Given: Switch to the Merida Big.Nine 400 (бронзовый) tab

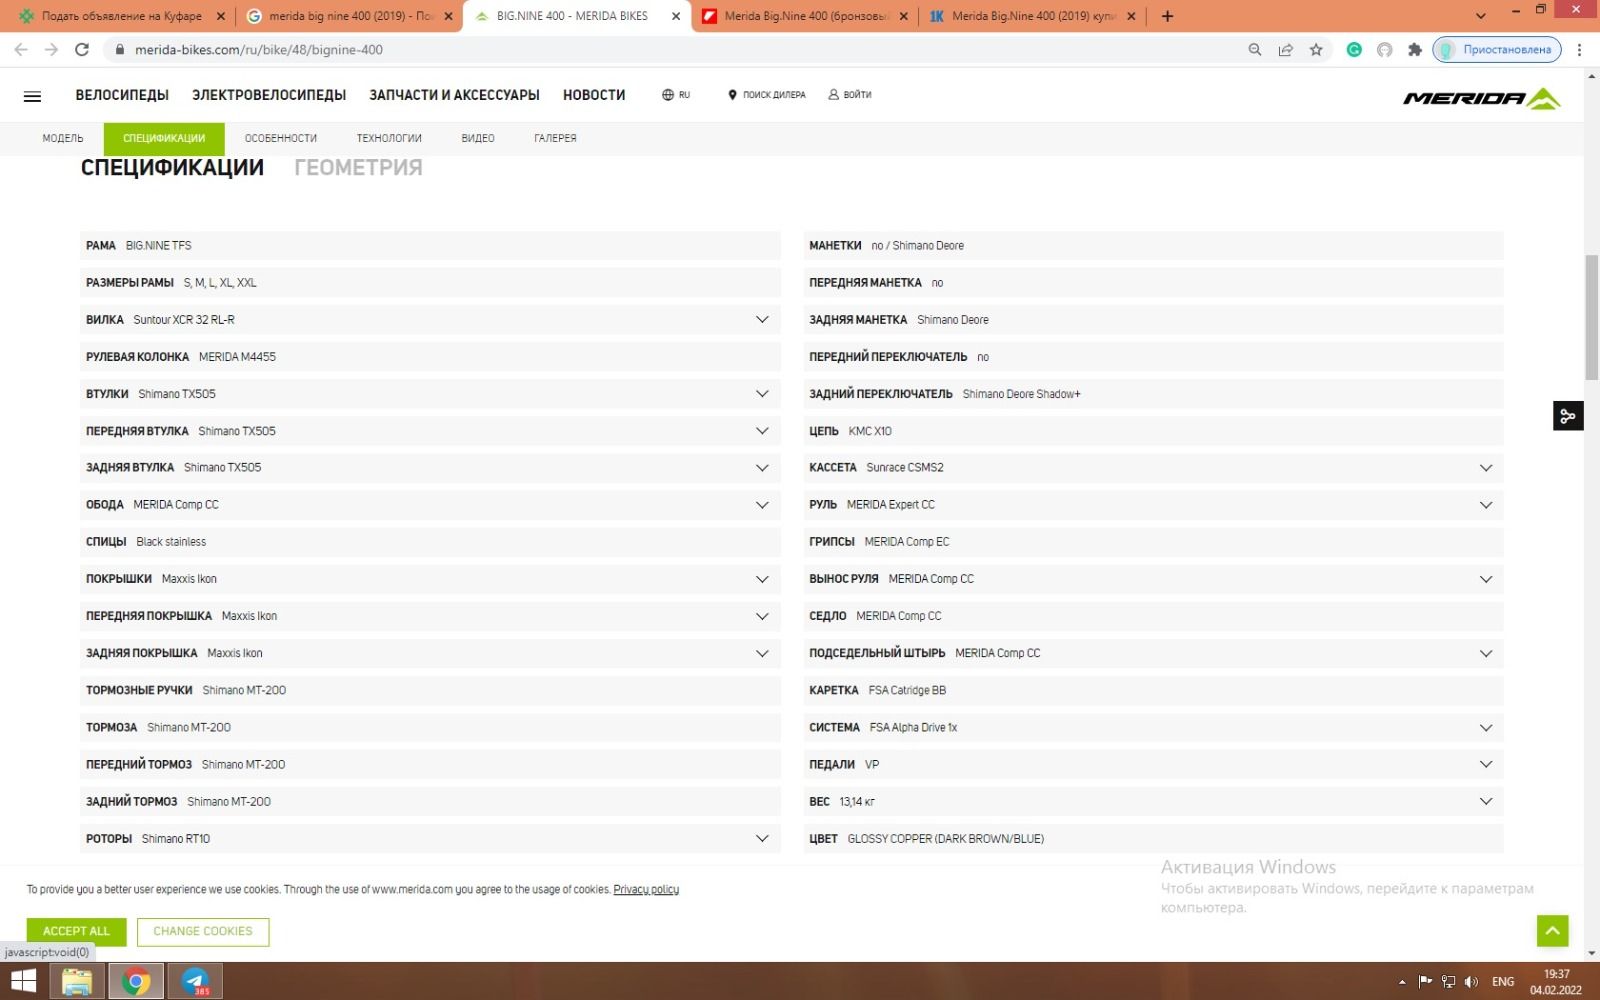Looking at the screenshot, I should click(x=805, y=16).
